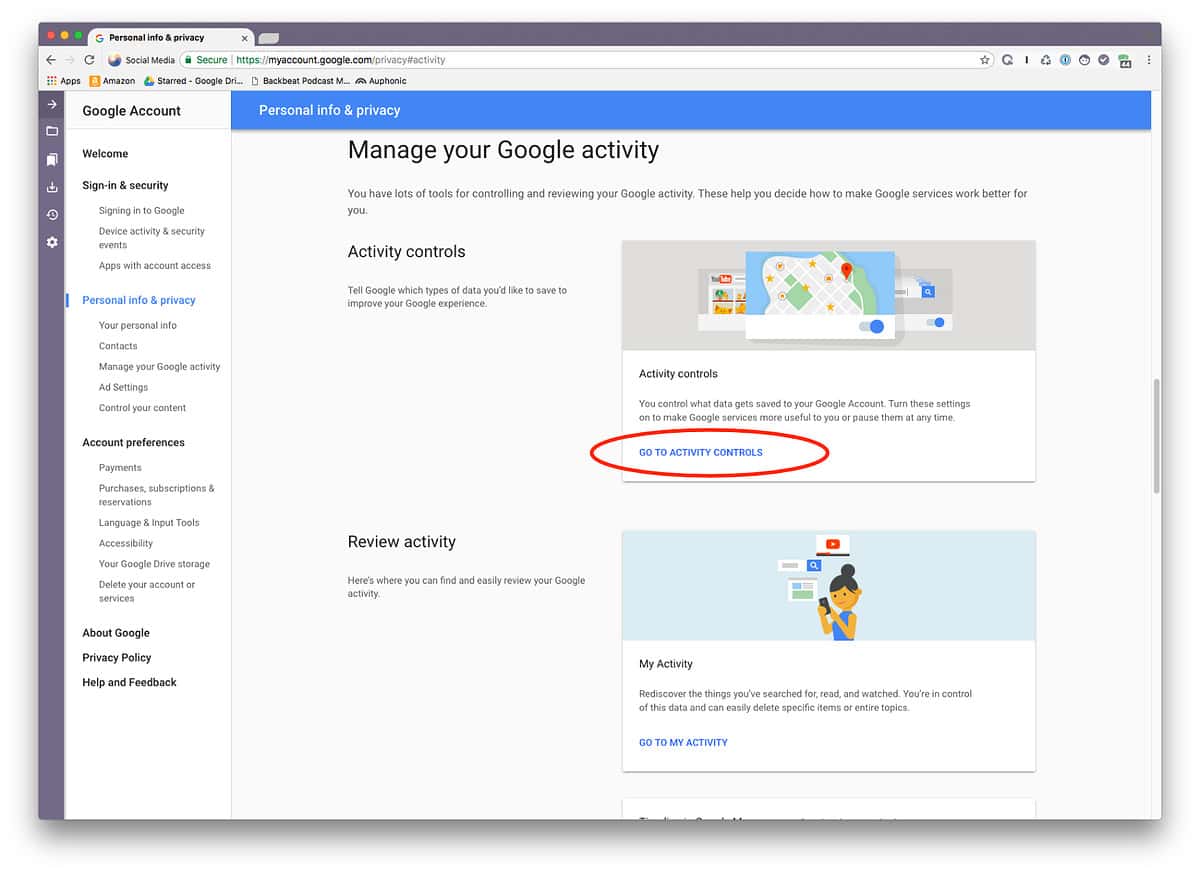The width and height of the screenshot is (1200, 873).
Task: Open Payments in the sidebar
Action: tap(120, 468)
